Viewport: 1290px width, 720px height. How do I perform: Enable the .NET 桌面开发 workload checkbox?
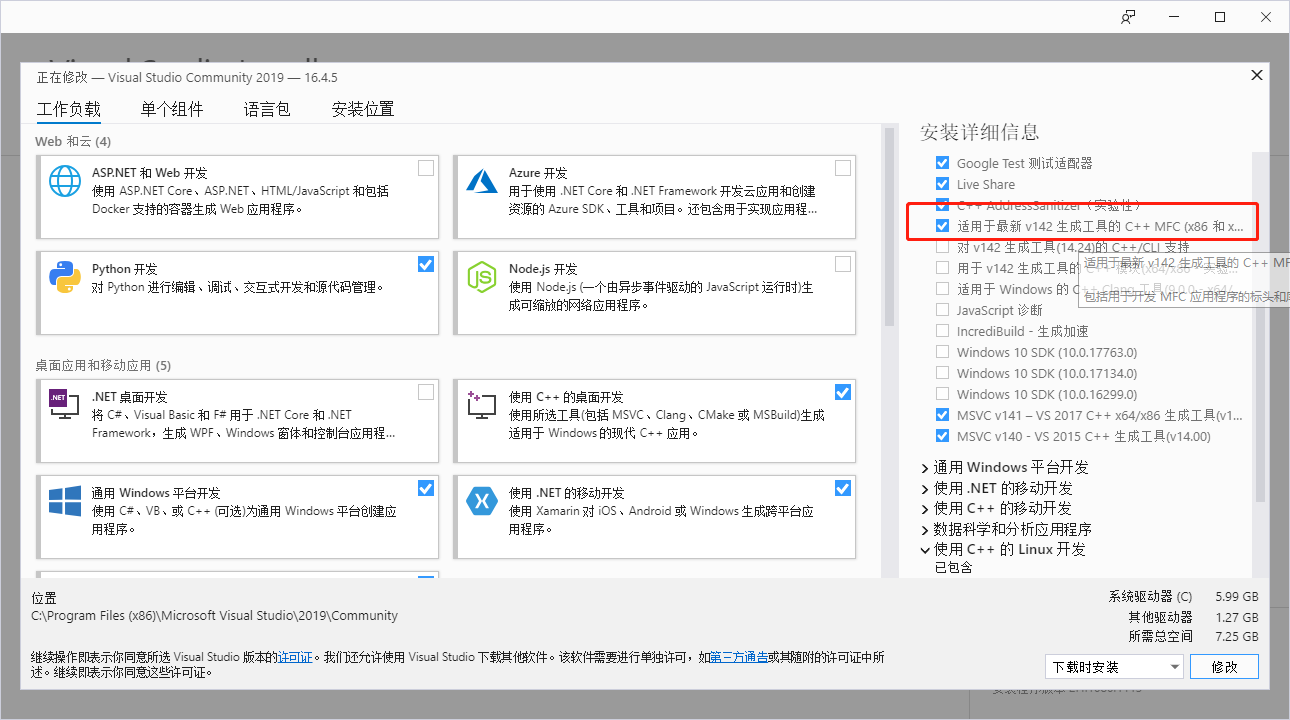[x=426, y=391]
